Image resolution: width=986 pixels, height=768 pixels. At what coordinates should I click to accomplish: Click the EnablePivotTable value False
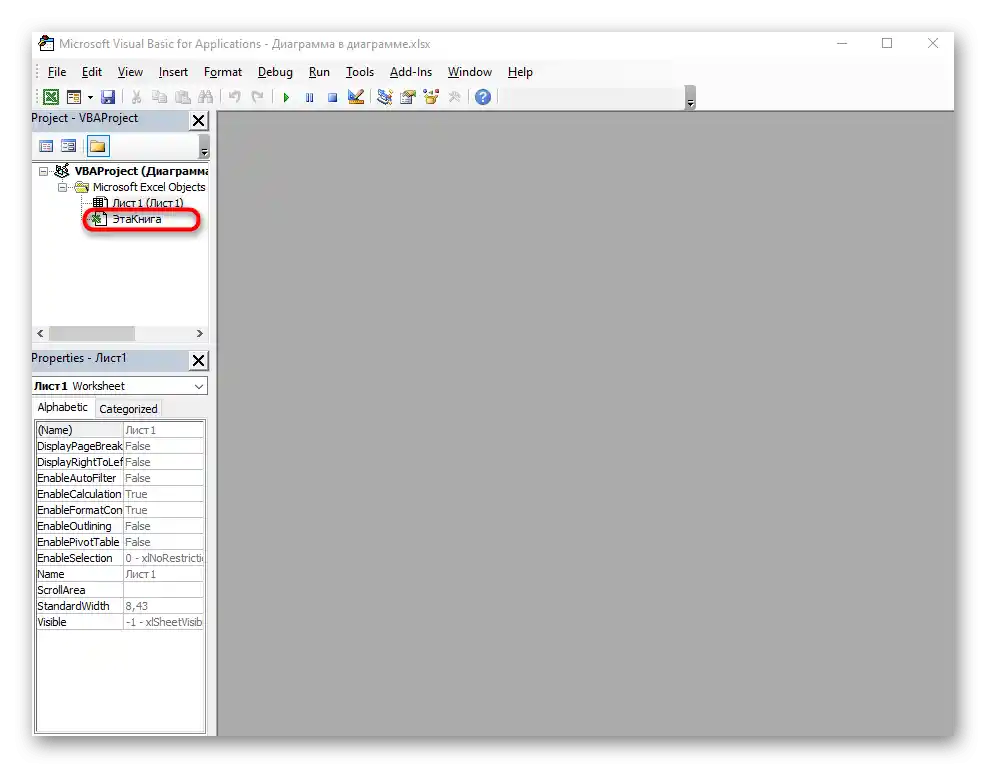click(x=163, y=542)
